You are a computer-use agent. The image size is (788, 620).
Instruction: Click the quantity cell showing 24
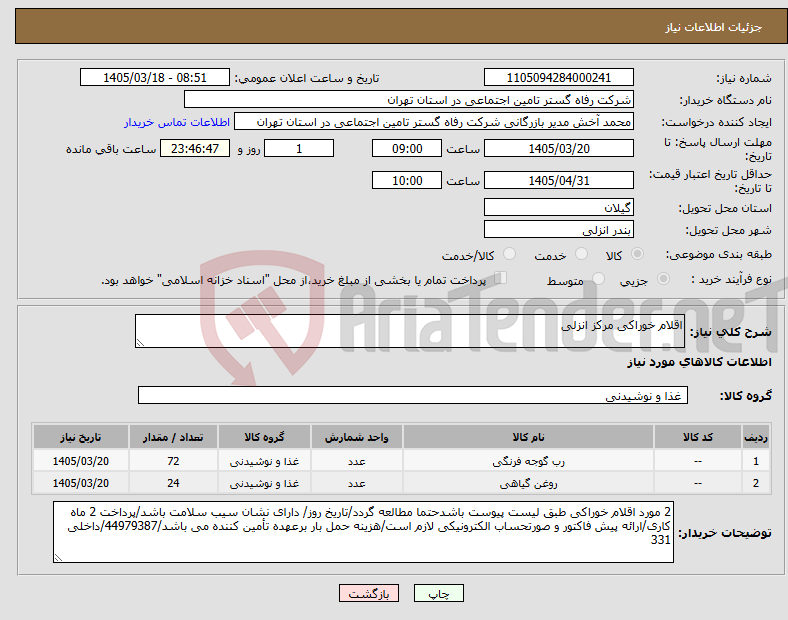tap(173, 483)
